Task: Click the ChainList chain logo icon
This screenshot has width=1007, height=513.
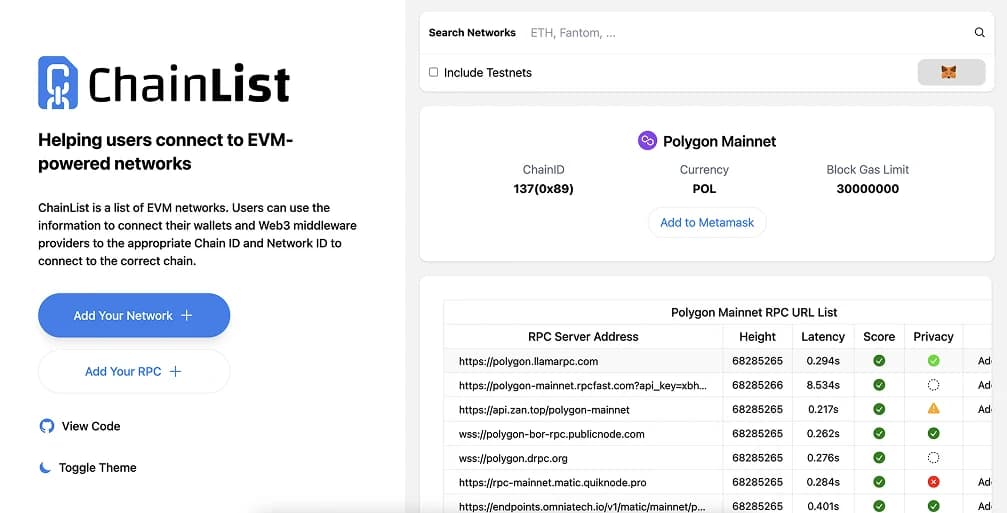Action: (x=58, y=83)
